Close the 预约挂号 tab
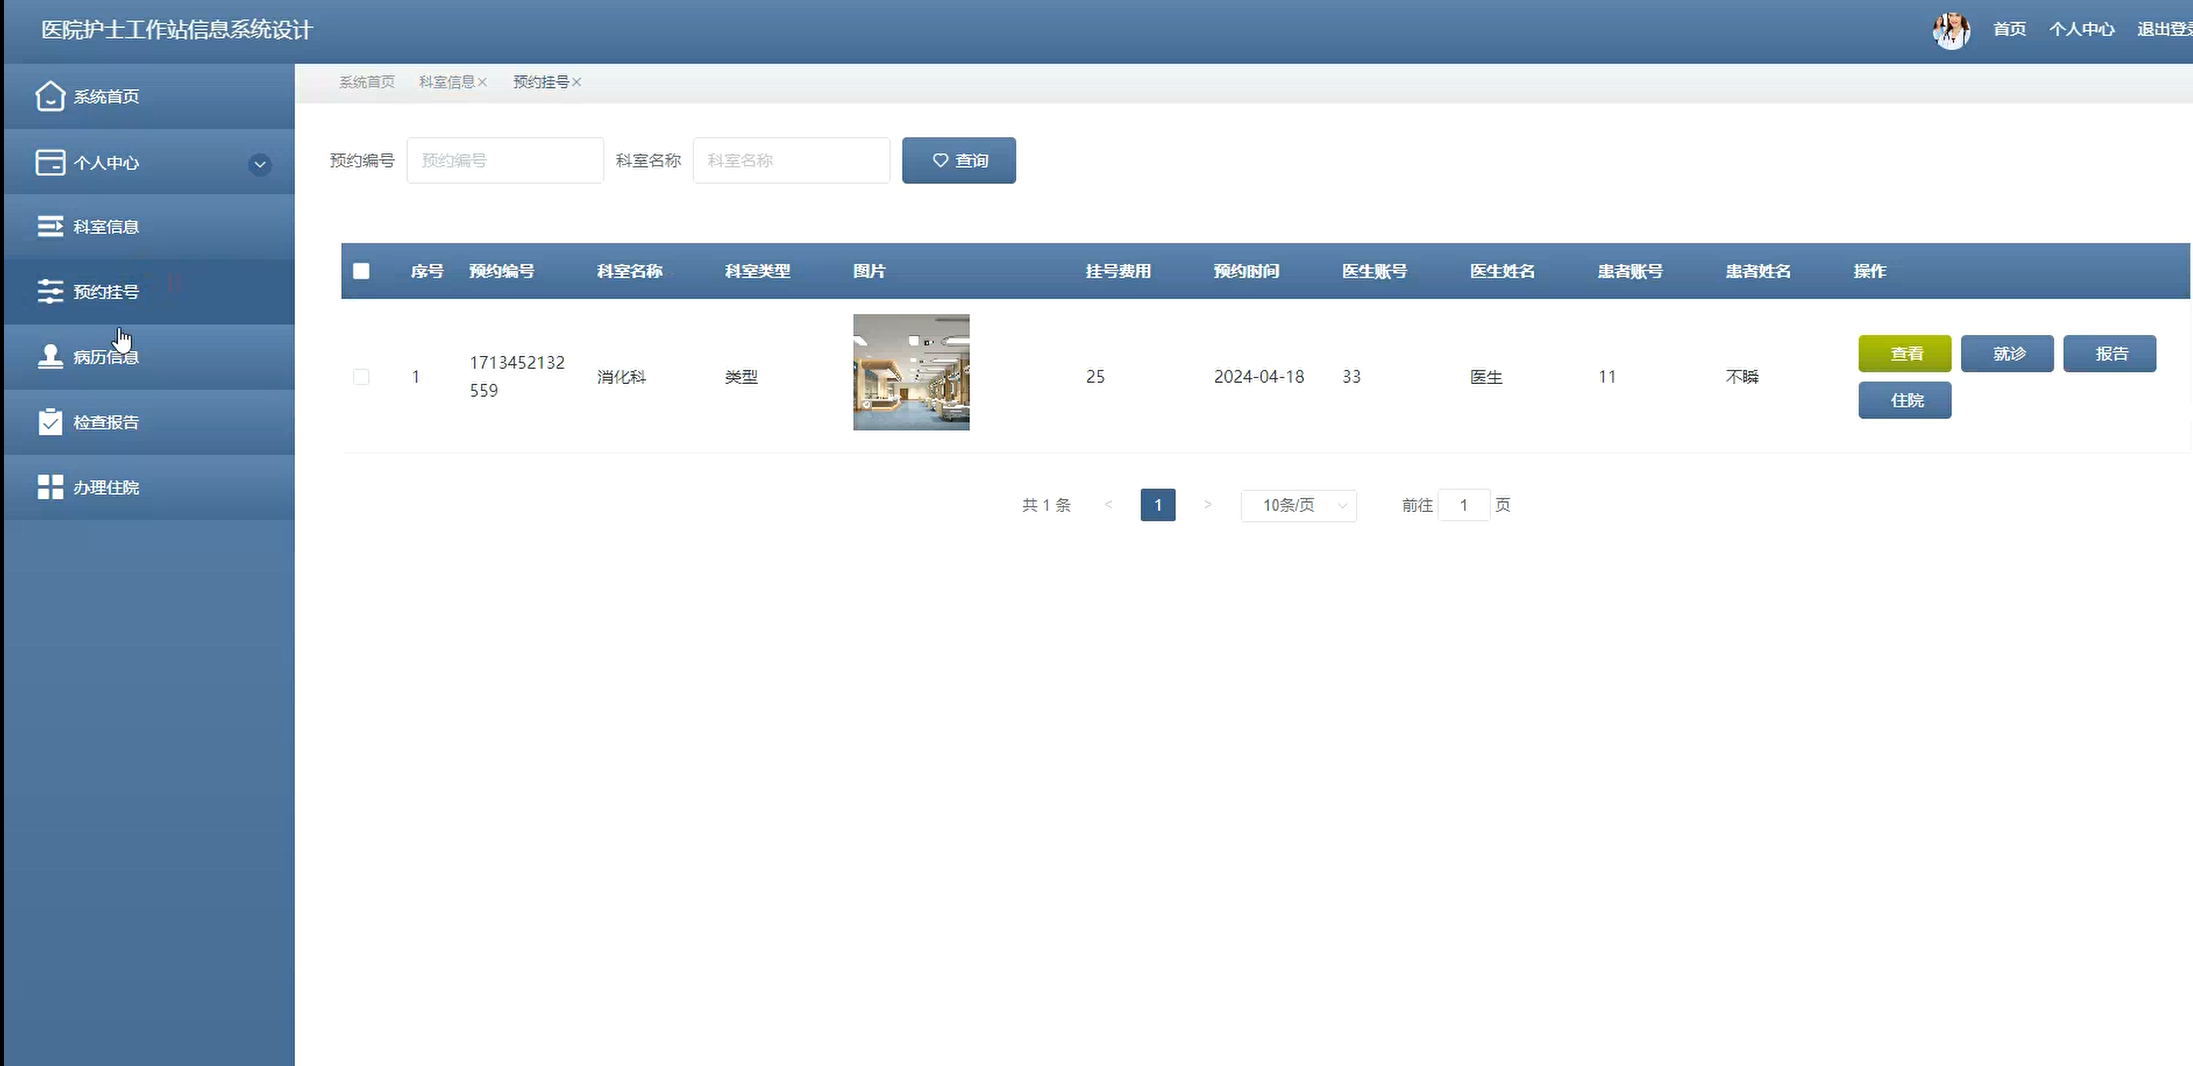The image size is (2193, 1066). point(576,82)
